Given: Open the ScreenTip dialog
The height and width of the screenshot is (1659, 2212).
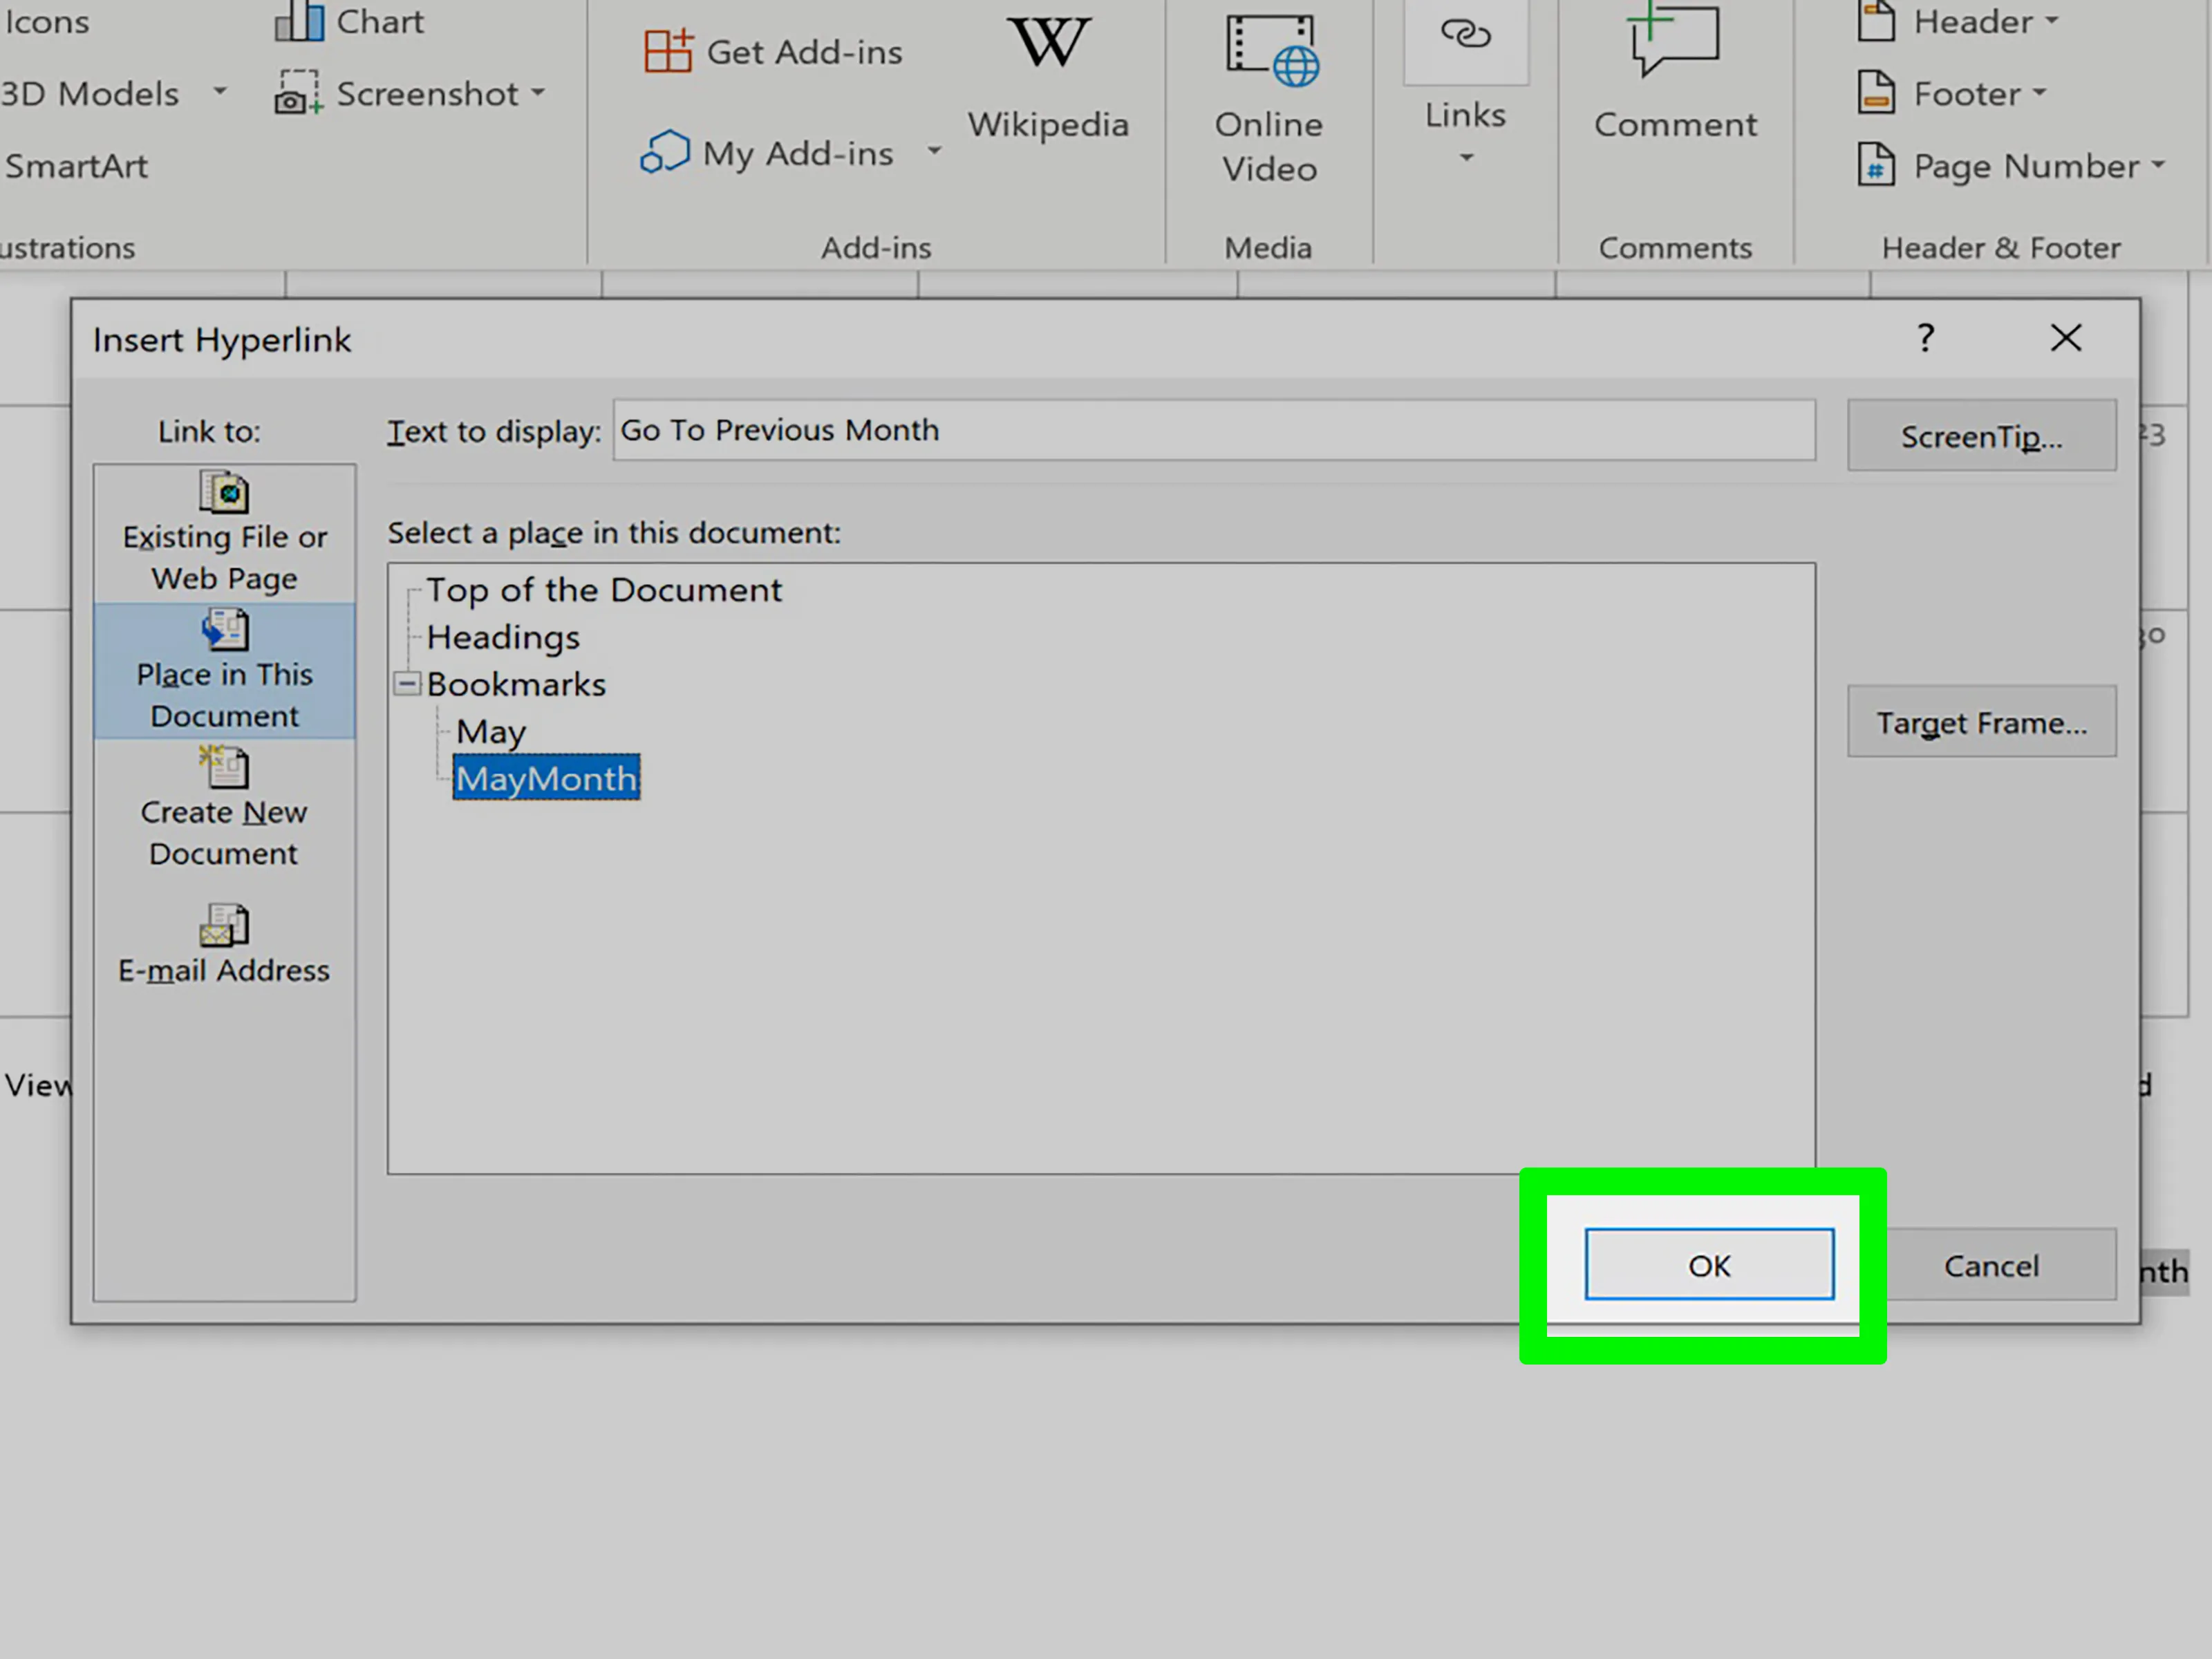Looking at the screenshot, I should coord(1981,436).
